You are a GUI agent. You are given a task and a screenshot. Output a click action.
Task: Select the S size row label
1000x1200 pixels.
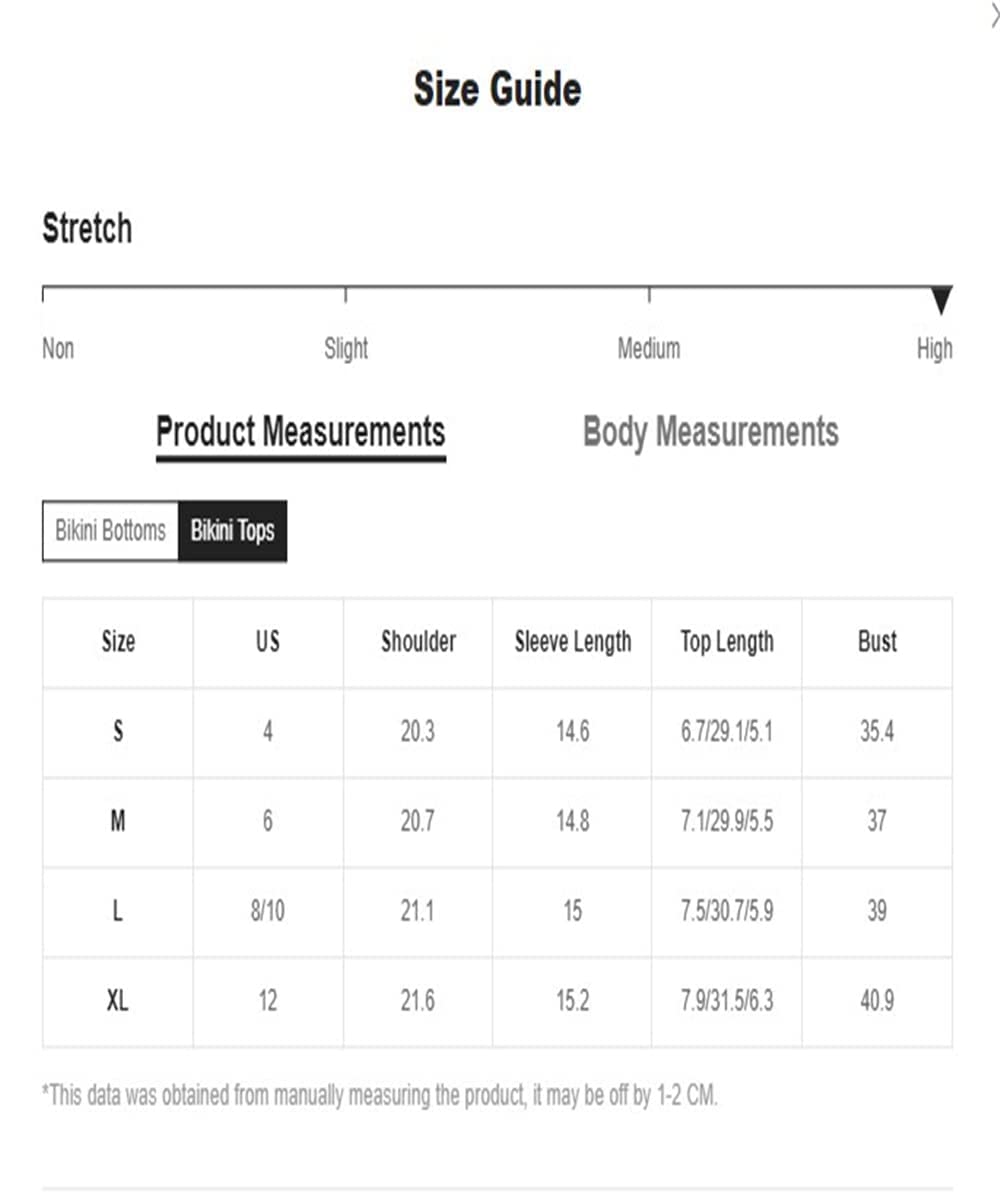118,732
